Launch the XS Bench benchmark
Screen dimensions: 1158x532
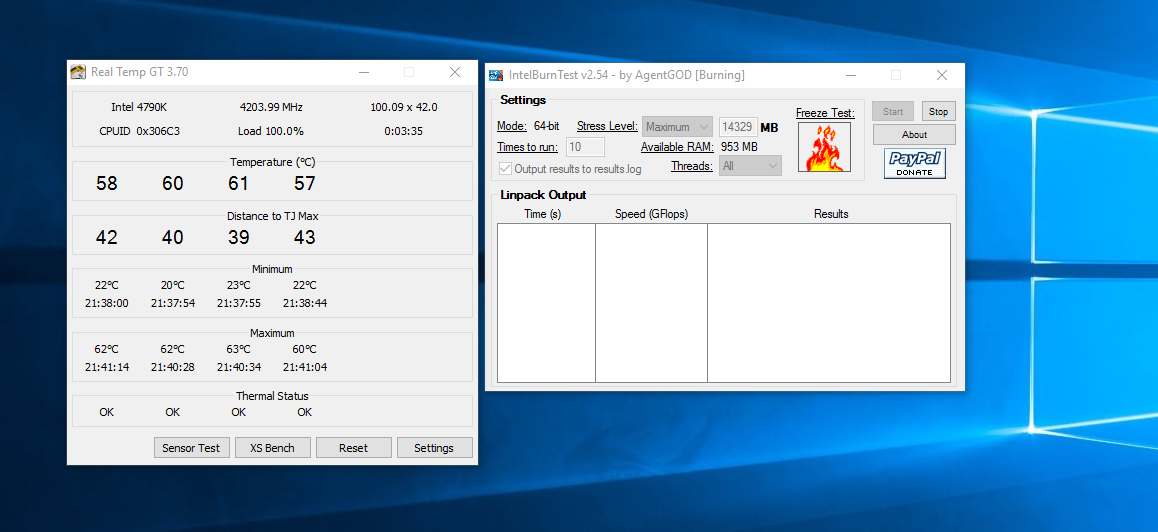coord(273,448)
